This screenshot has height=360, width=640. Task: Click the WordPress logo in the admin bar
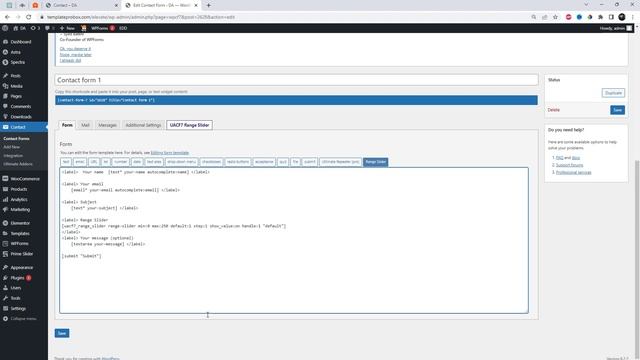pos(5,28)
